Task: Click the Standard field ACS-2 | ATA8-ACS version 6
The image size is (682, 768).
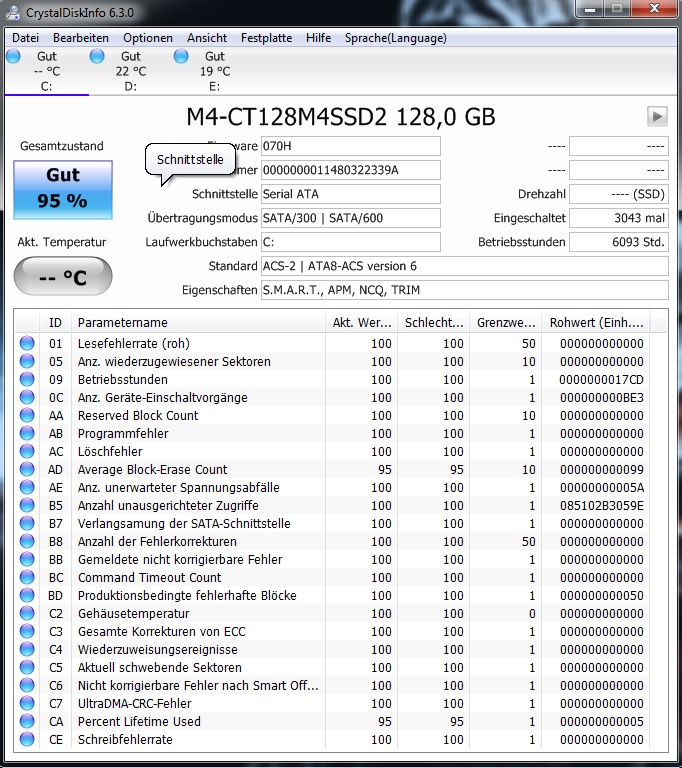Action: point(464,266)
